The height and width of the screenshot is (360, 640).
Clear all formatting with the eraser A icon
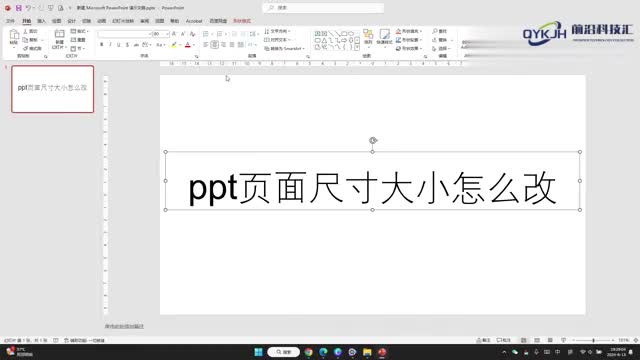(193, 34)
